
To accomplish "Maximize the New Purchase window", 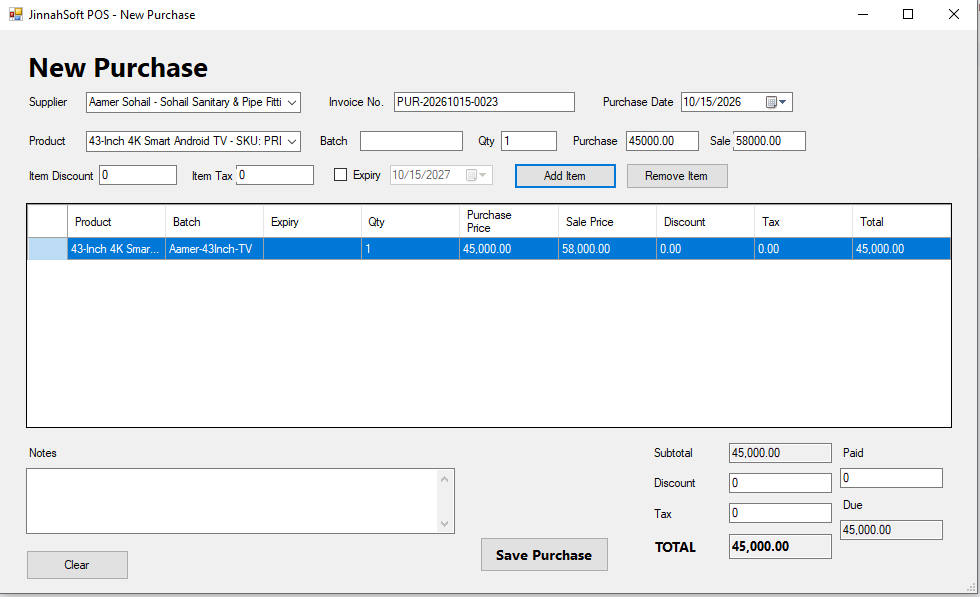I will point(908,14).
